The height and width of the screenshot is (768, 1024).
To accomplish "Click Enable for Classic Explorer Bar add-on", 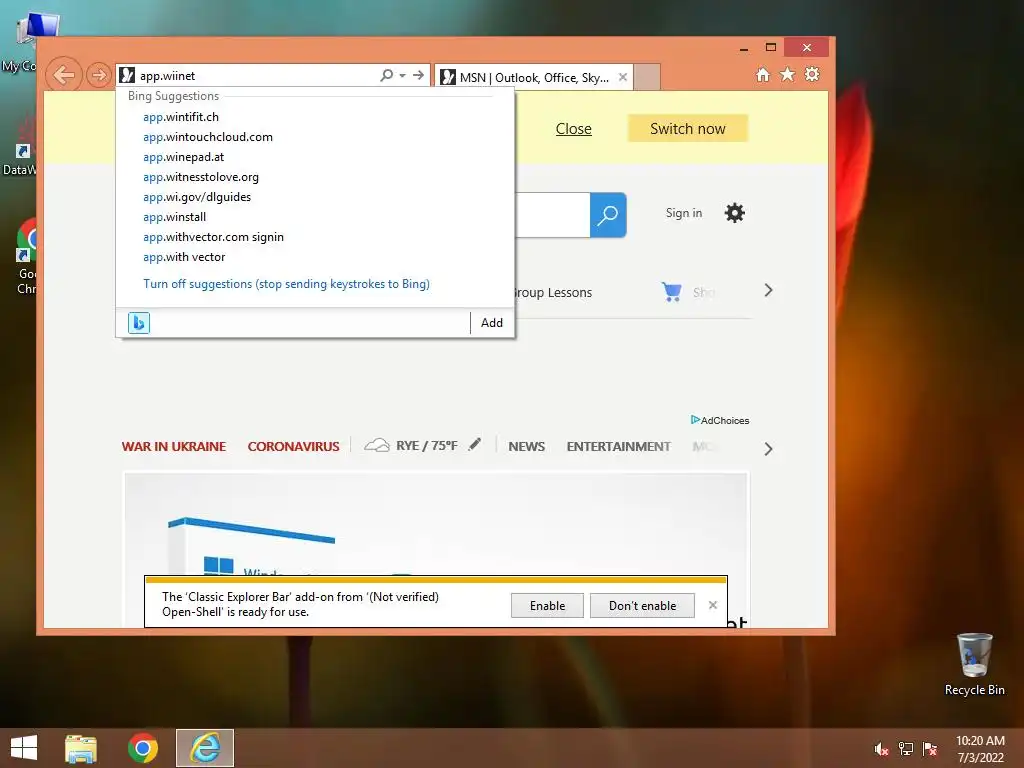I will (547, 605).
